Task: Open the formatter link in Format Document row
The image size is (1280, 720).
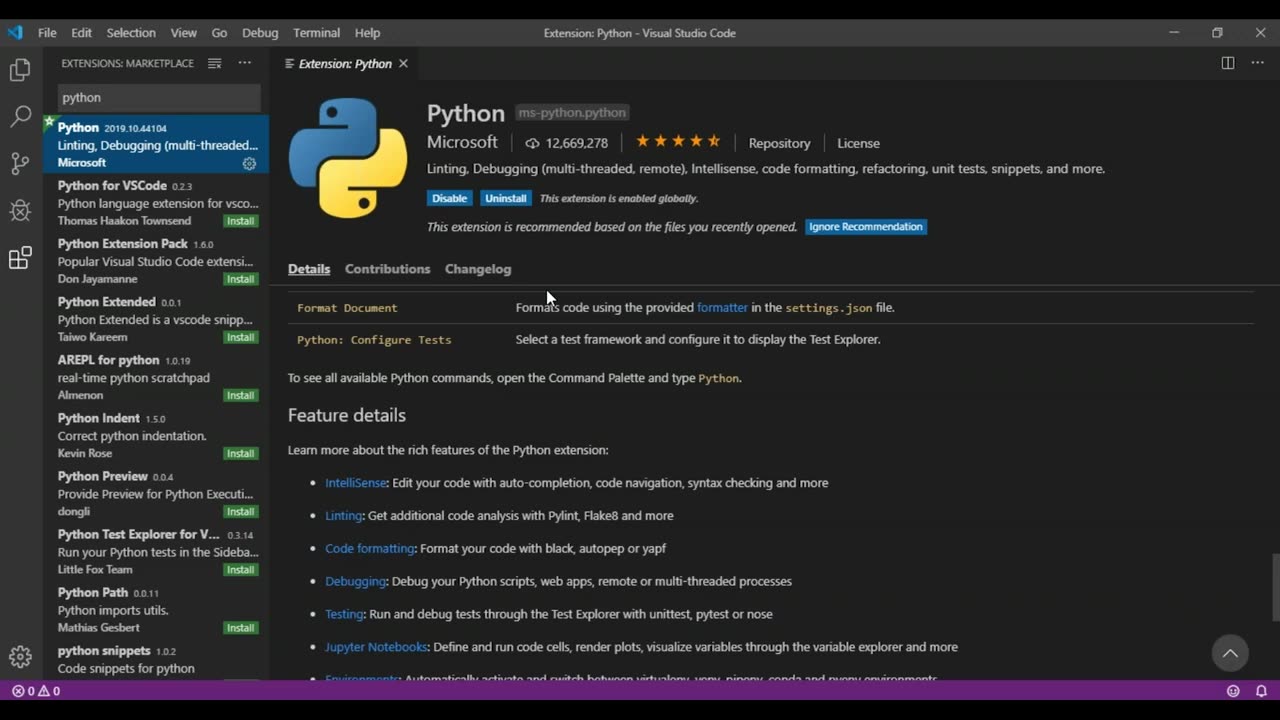Action: click(x=722, y=308)
